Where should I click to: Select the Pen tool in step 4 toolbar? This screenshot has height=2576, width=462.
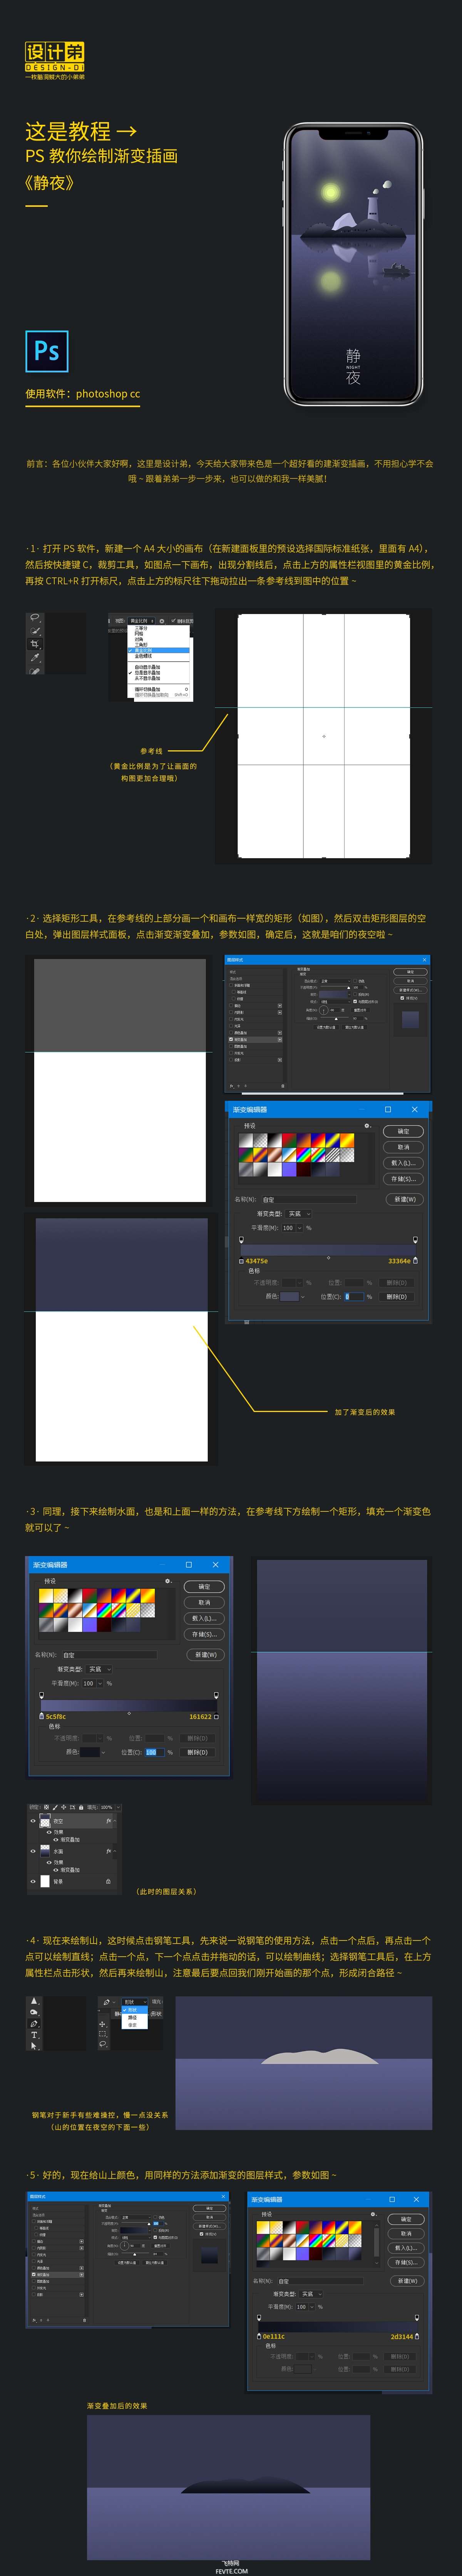[34, 2024]
